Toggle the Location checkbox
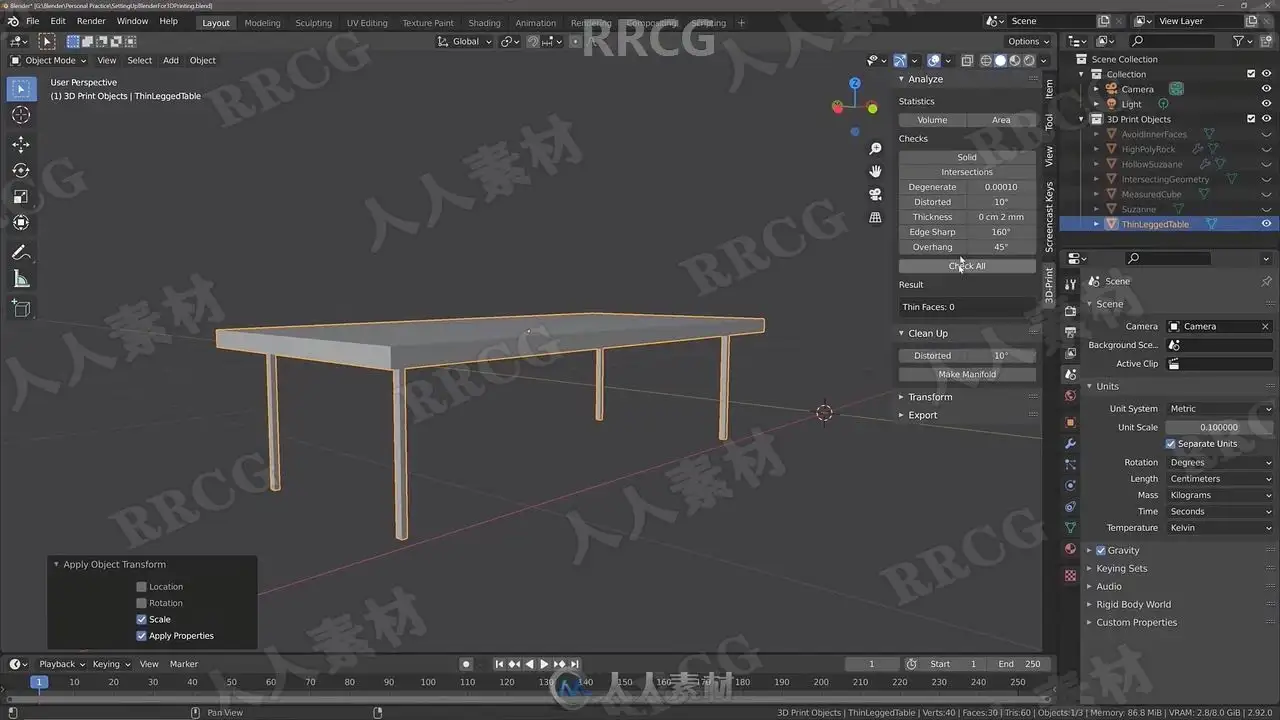1280x720 pixels. tap(141, 587)
